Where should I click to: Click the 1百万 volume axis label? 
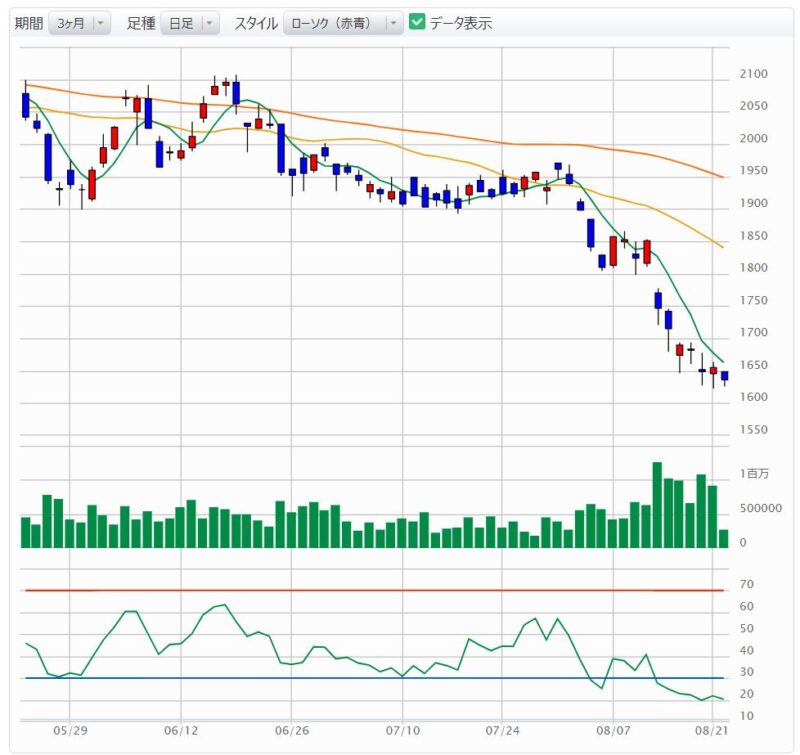pyautogui.click(x=754, y=474)
